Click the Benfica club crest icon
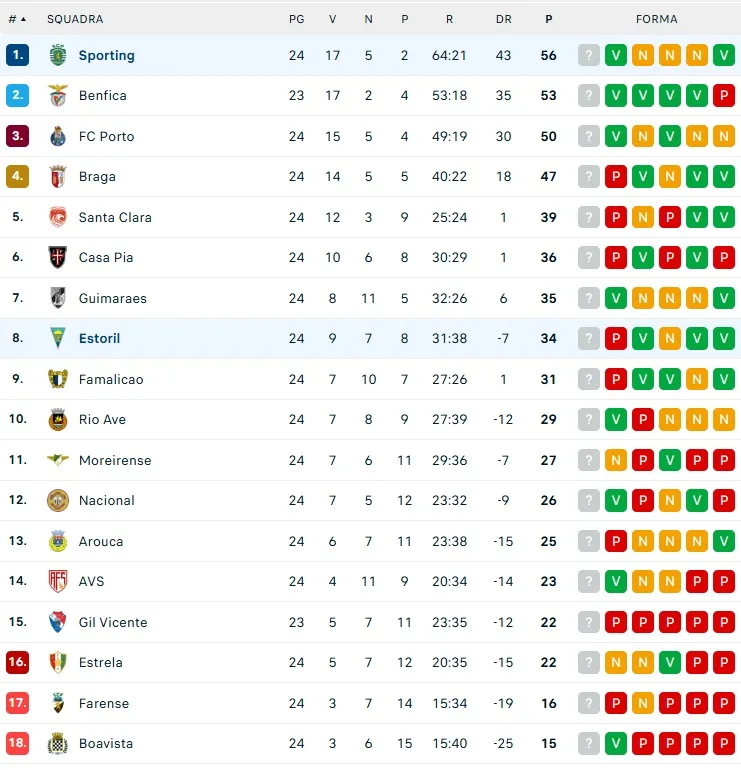This screenshot has width=741, height=770. tap(58, 96)
